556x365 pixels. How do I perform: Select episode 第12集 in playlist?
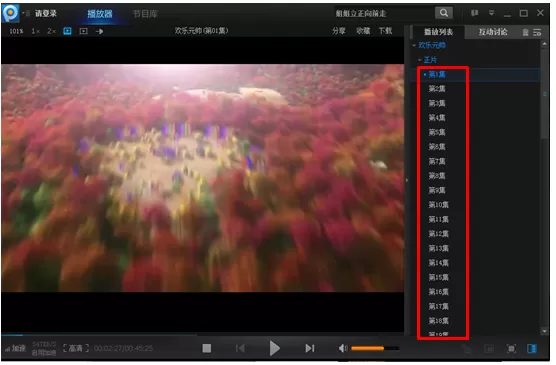pos(439,234)
